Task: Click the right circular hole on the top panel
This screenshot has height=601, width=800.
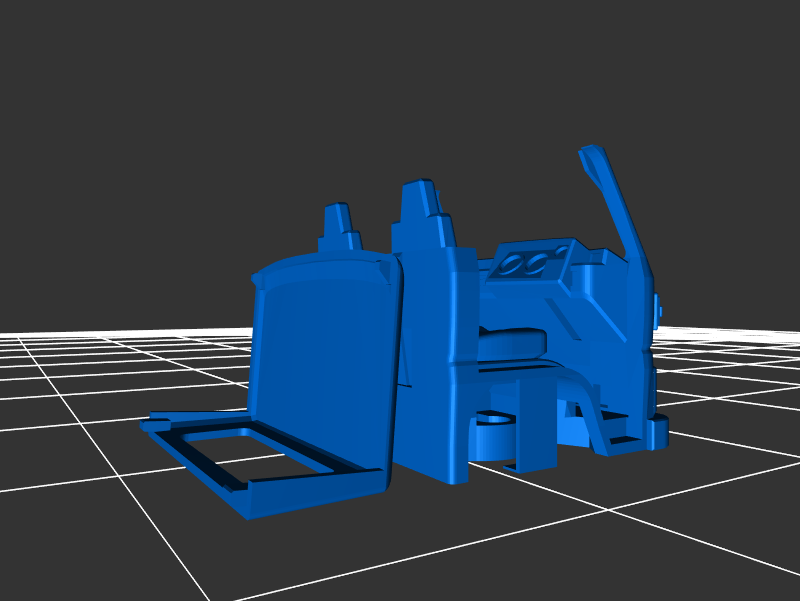Action: (x=540, y=263)
